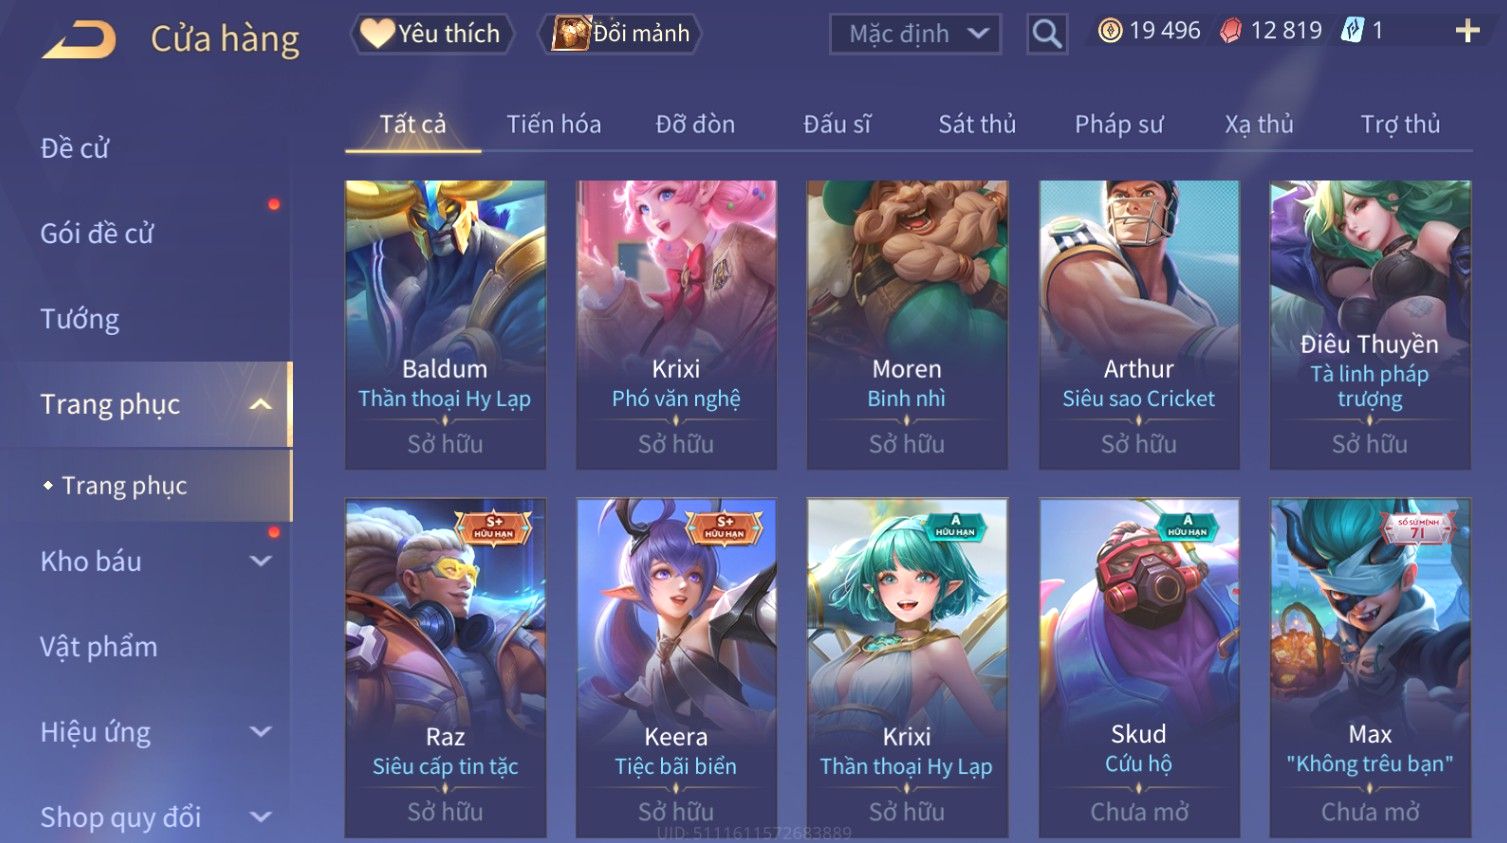Screen dimensions: 1507x843
Task: Open the Mặc định sort dropdown
Action: click(915, 34)
